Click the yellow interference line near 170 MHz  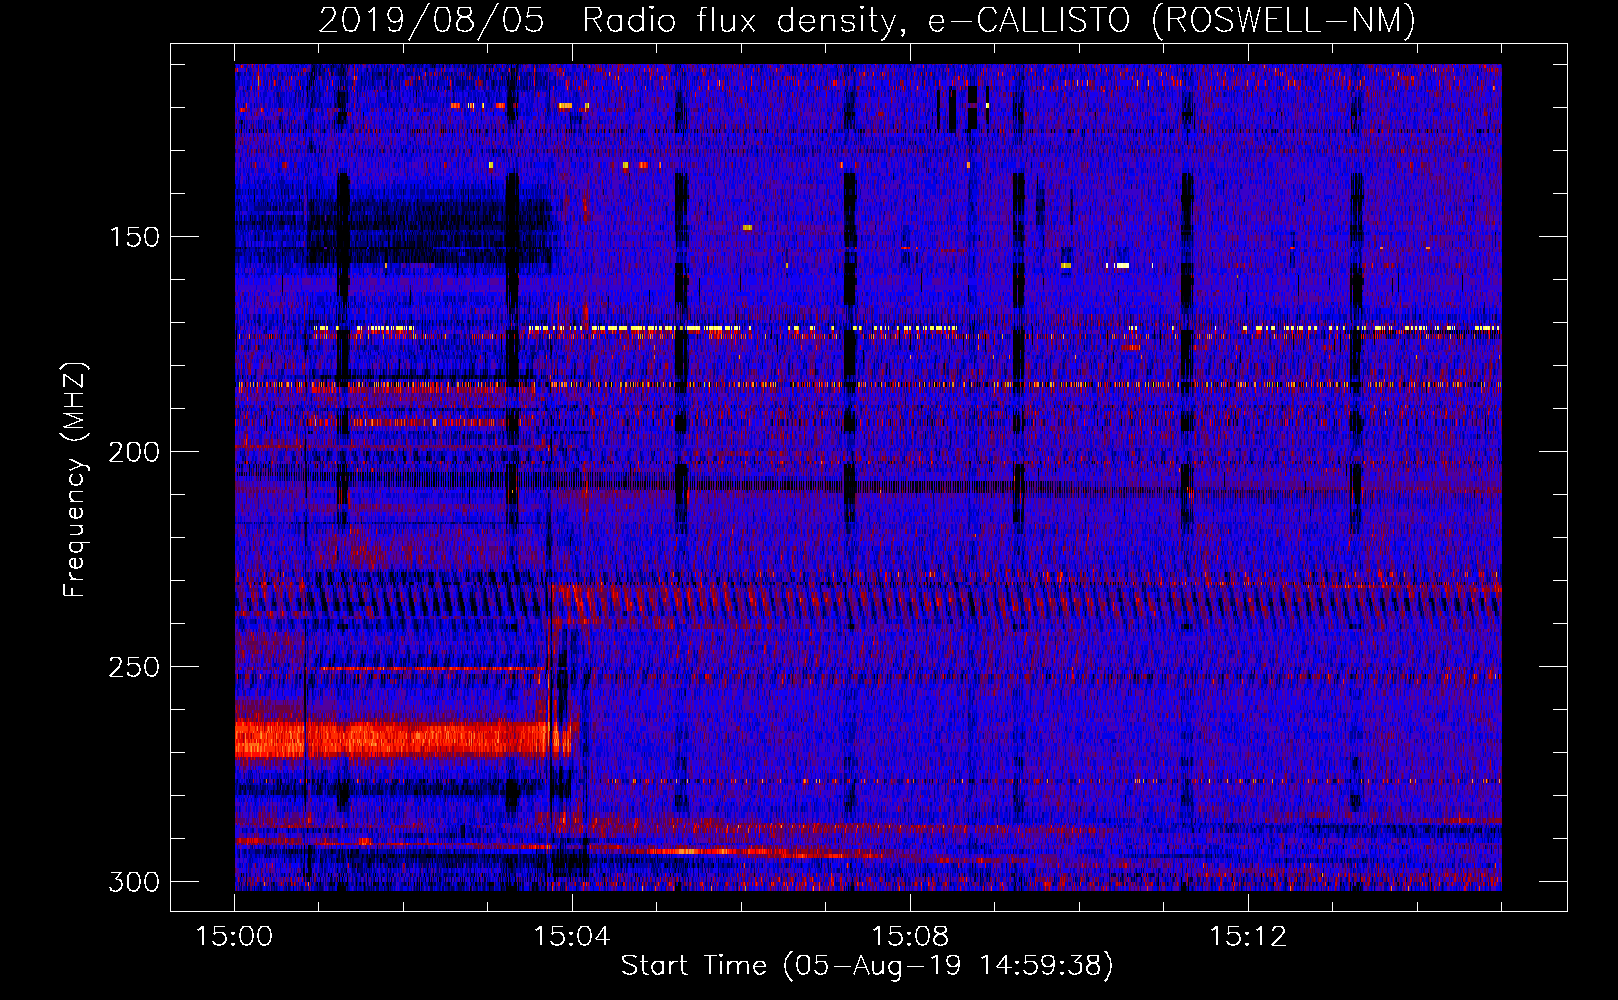point(905,328)
